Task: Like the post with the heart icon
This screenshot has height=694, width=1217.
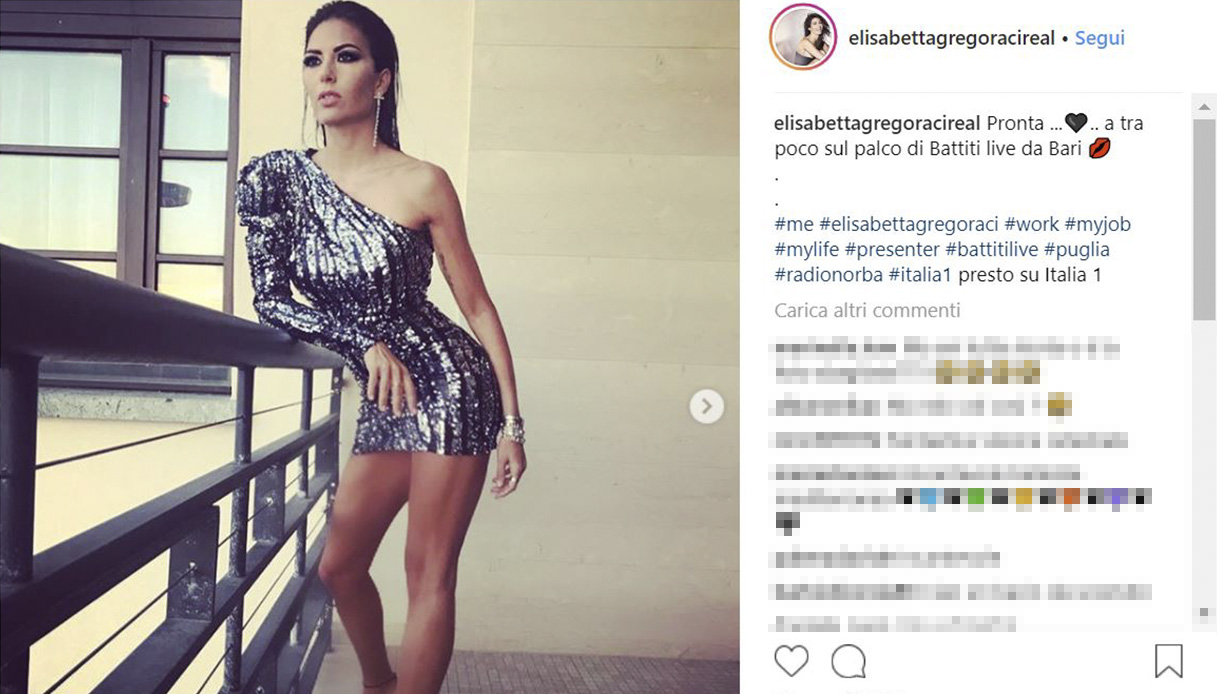Action: (792, 661)
